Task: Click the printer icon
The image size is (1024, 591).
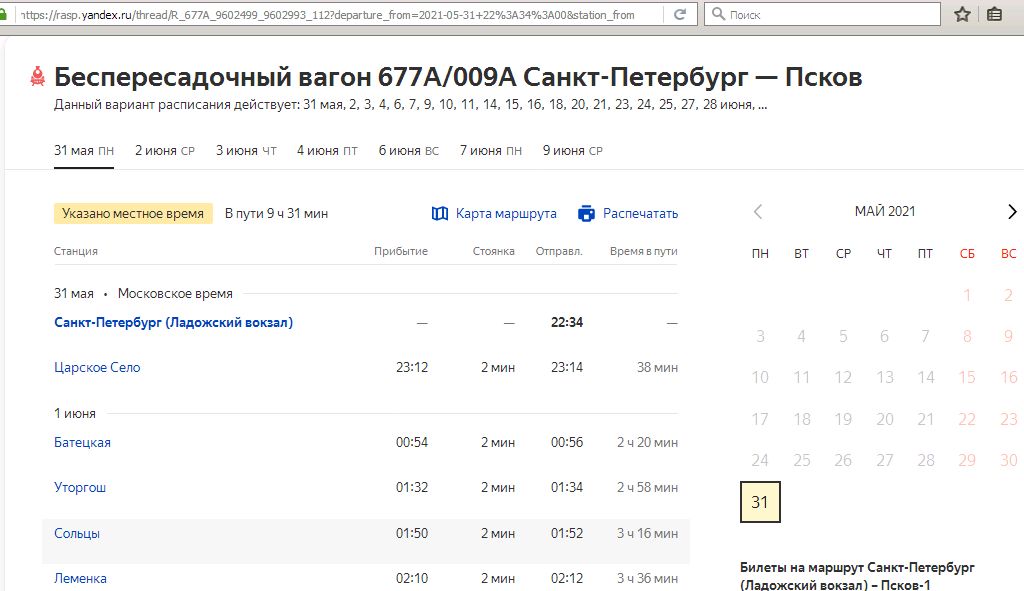Action: (587, 213)
